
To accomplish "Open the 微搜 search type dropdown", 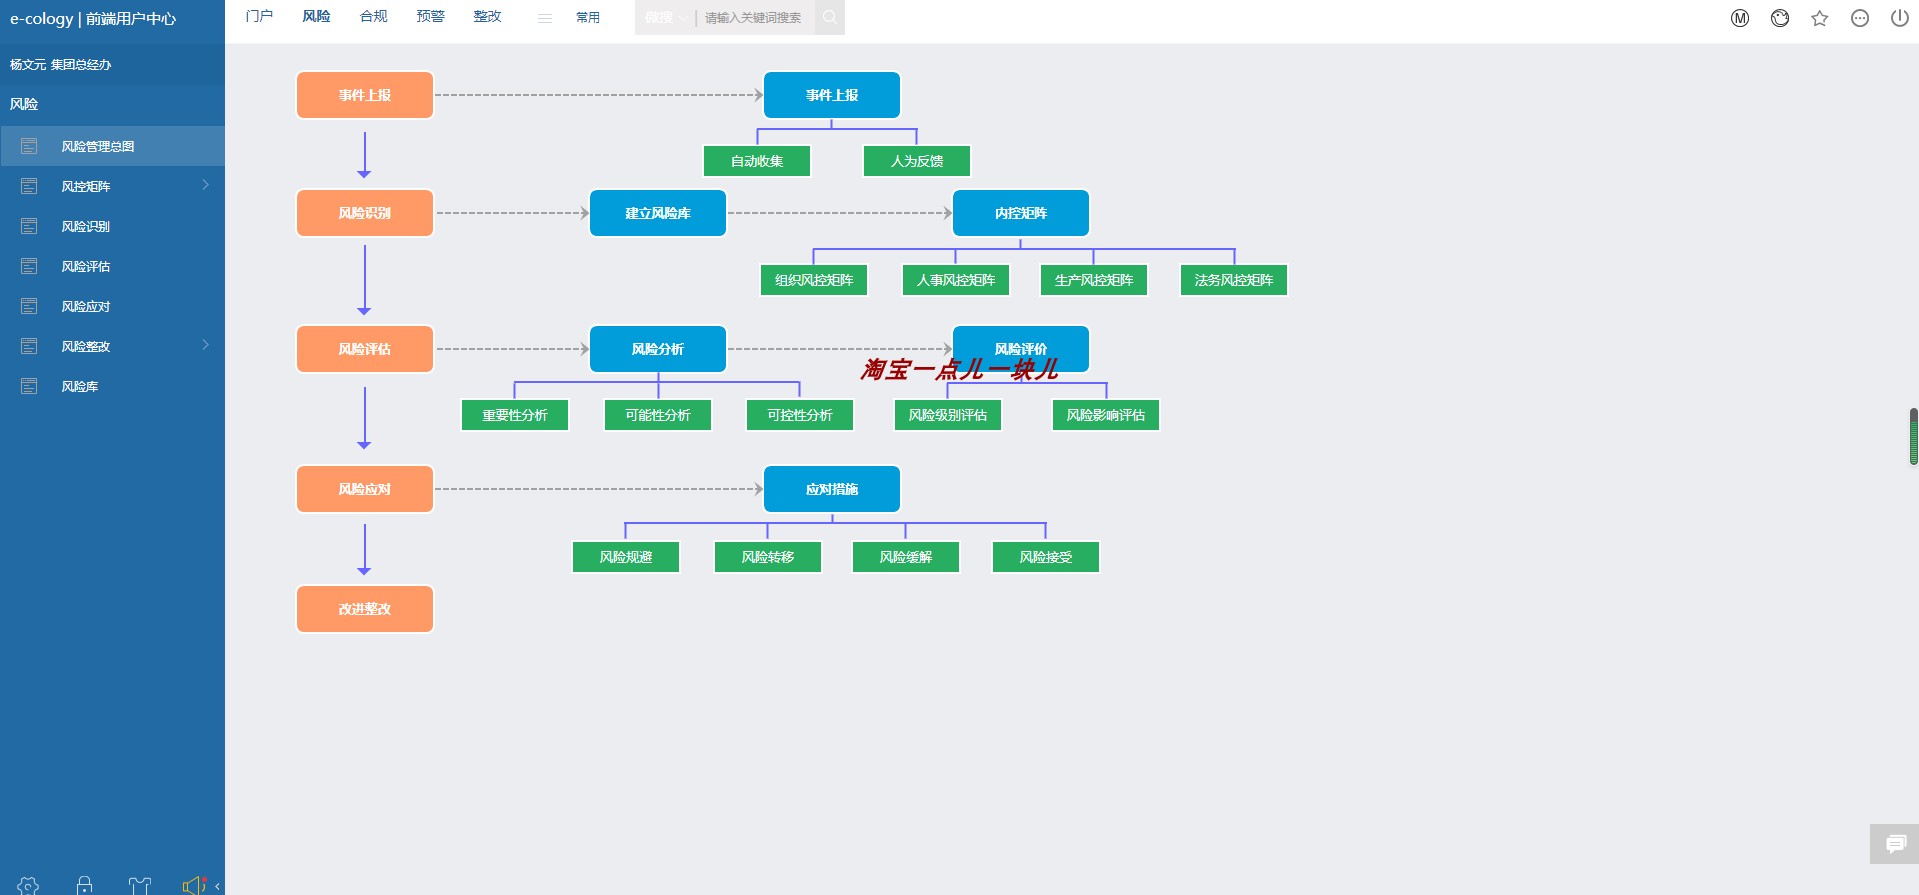I will coord(665,18).
